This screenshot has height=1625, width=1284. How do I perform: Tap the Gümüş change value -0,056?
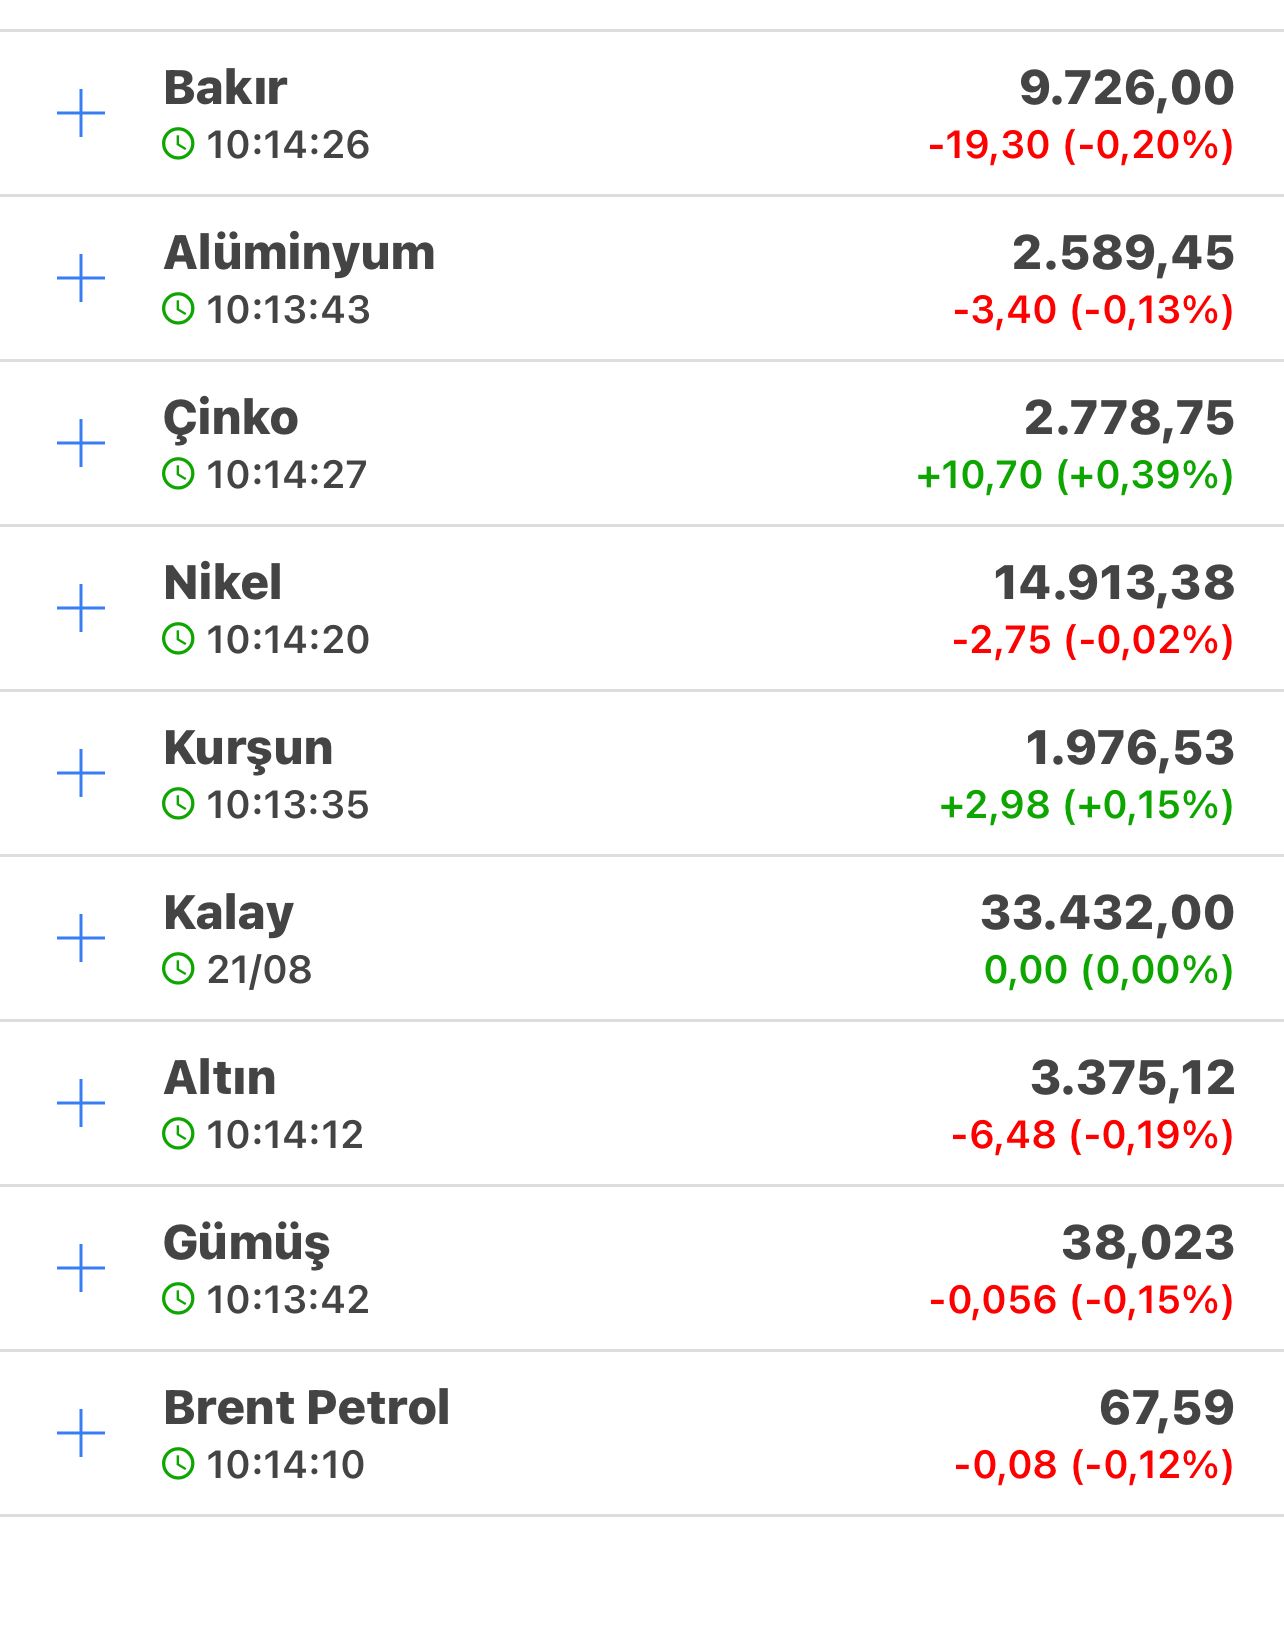[x=993, y=1300]
